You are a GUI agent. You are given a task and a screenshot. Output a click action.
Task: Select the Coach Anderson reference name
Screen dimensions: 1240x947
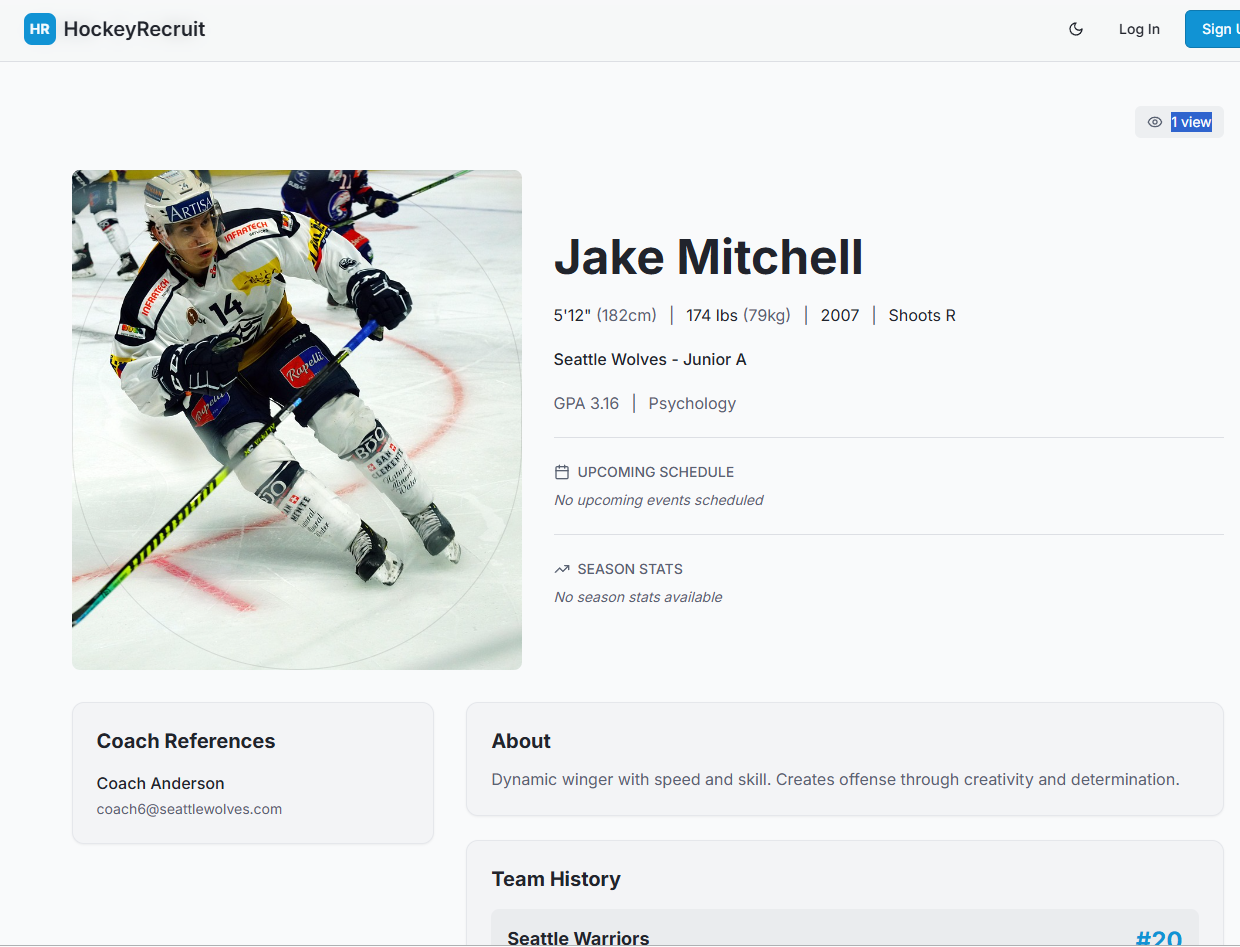point(160,783)
